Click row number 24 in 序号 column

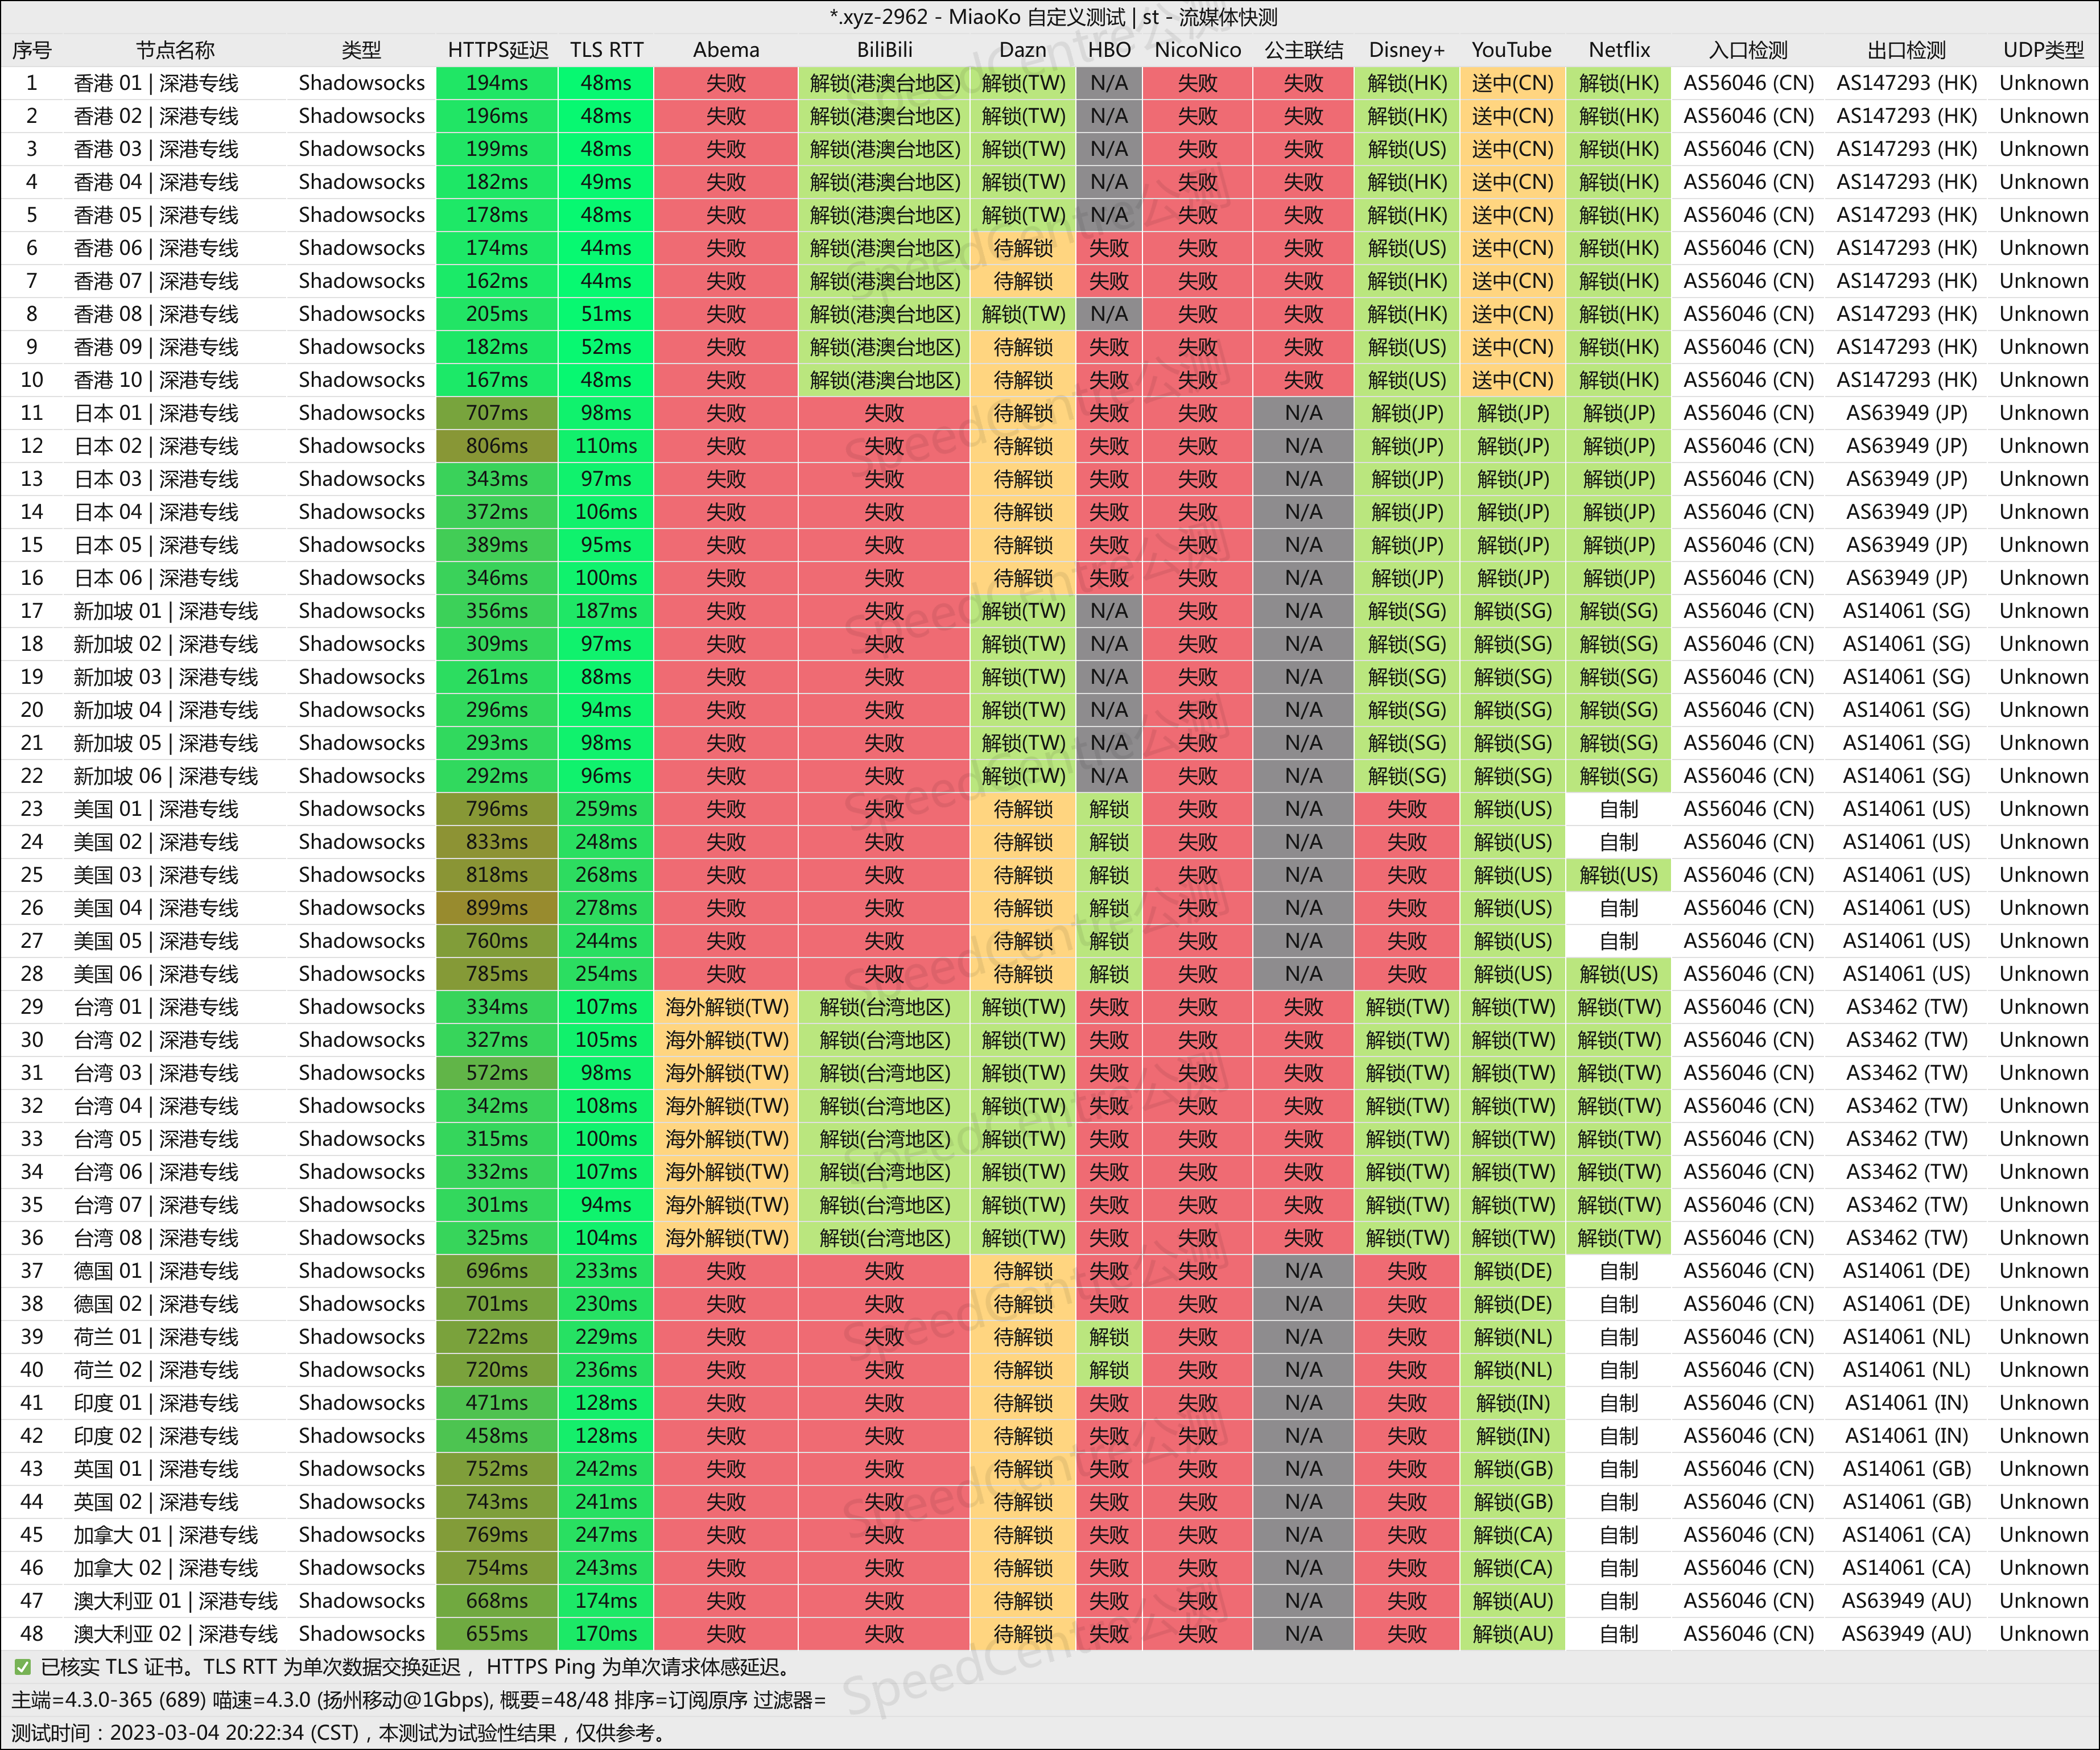pos(32,842)
